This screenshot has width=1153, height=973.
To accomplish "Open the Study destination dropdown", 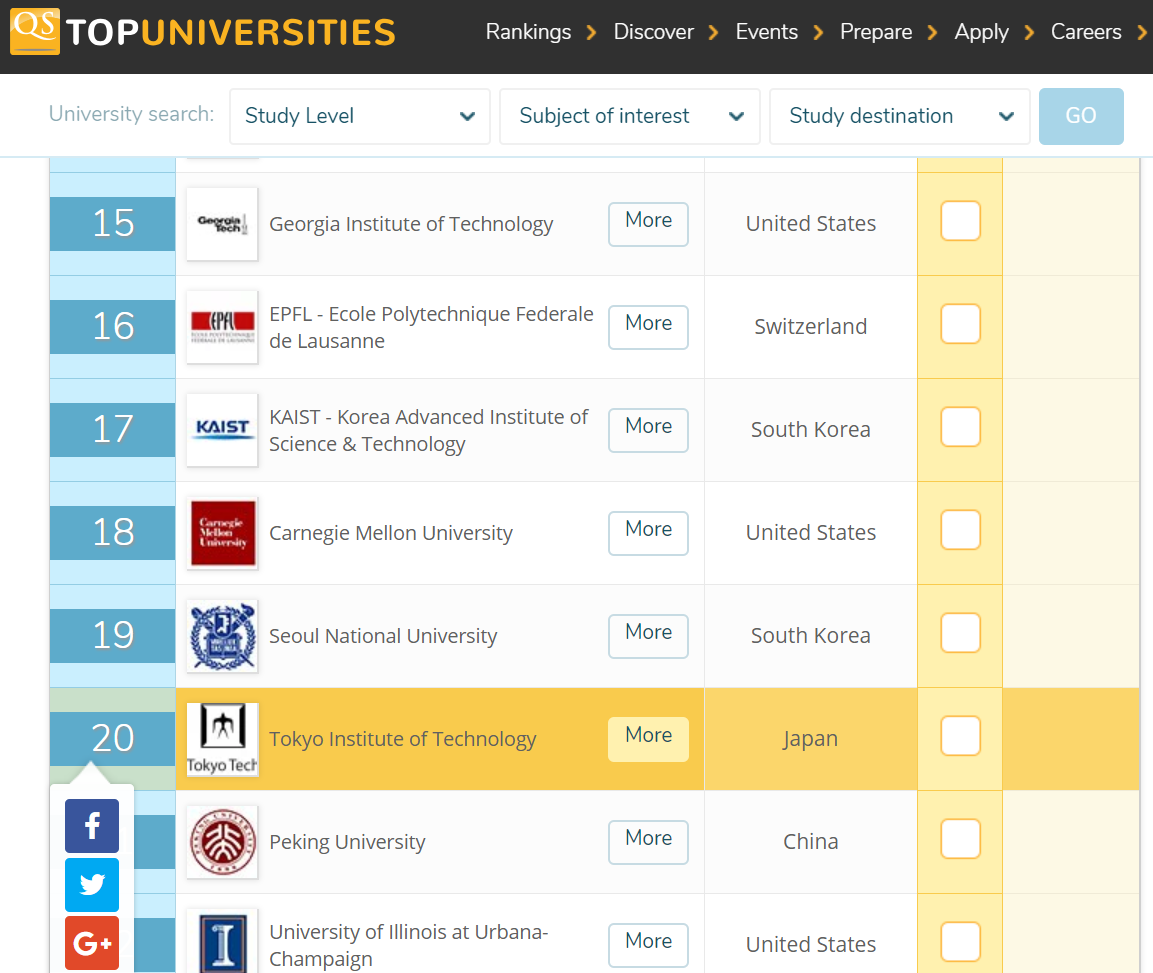I will 899,116.
